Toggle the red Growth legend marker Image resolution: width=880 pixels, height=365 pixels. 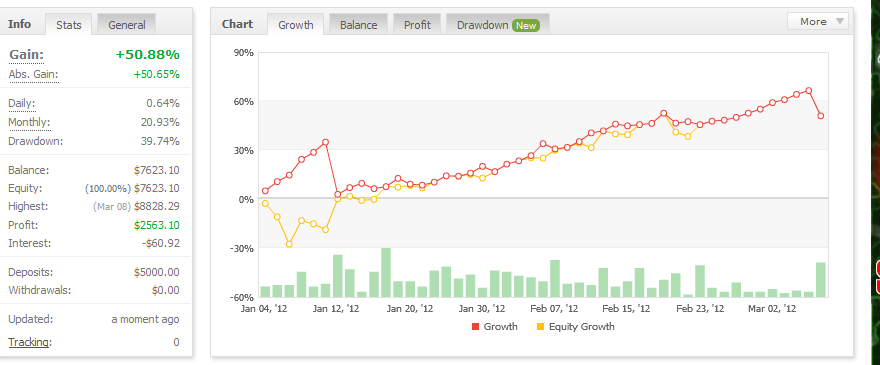click(475, 327)
